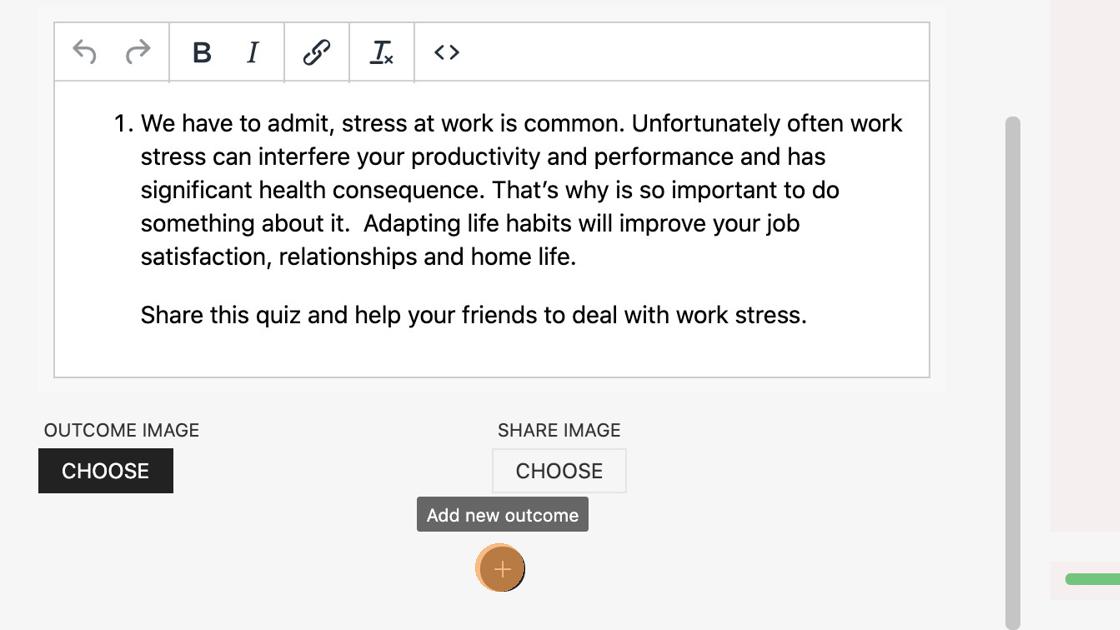Click the empty space below editor text
1120x630 pixels.
point(490,352)
